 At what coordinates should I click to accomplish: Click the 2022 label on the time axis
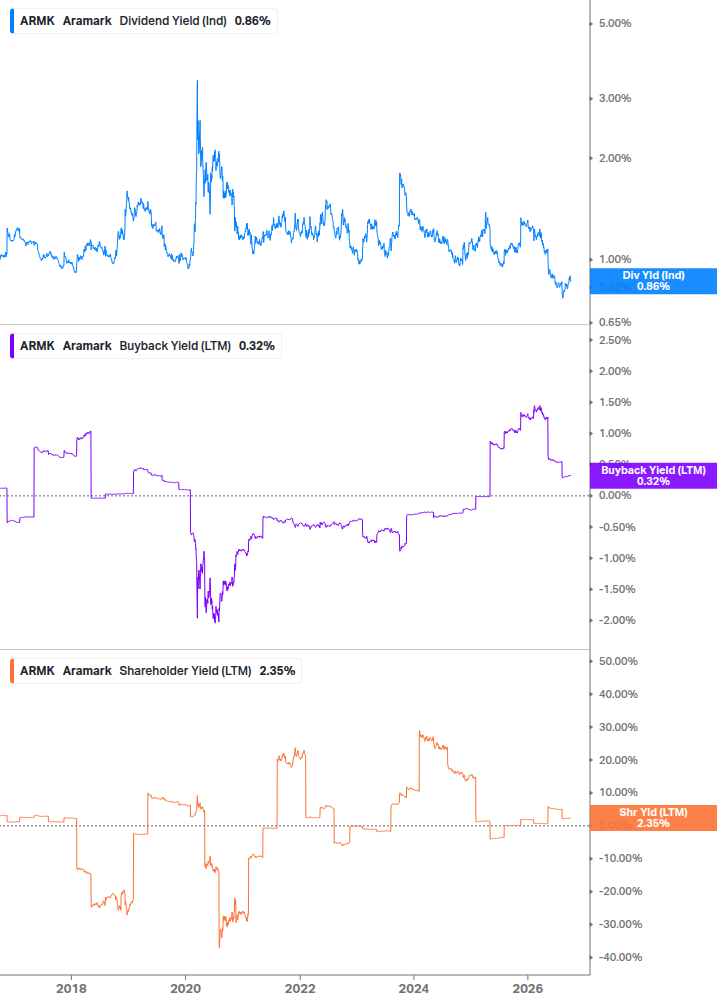299,989
